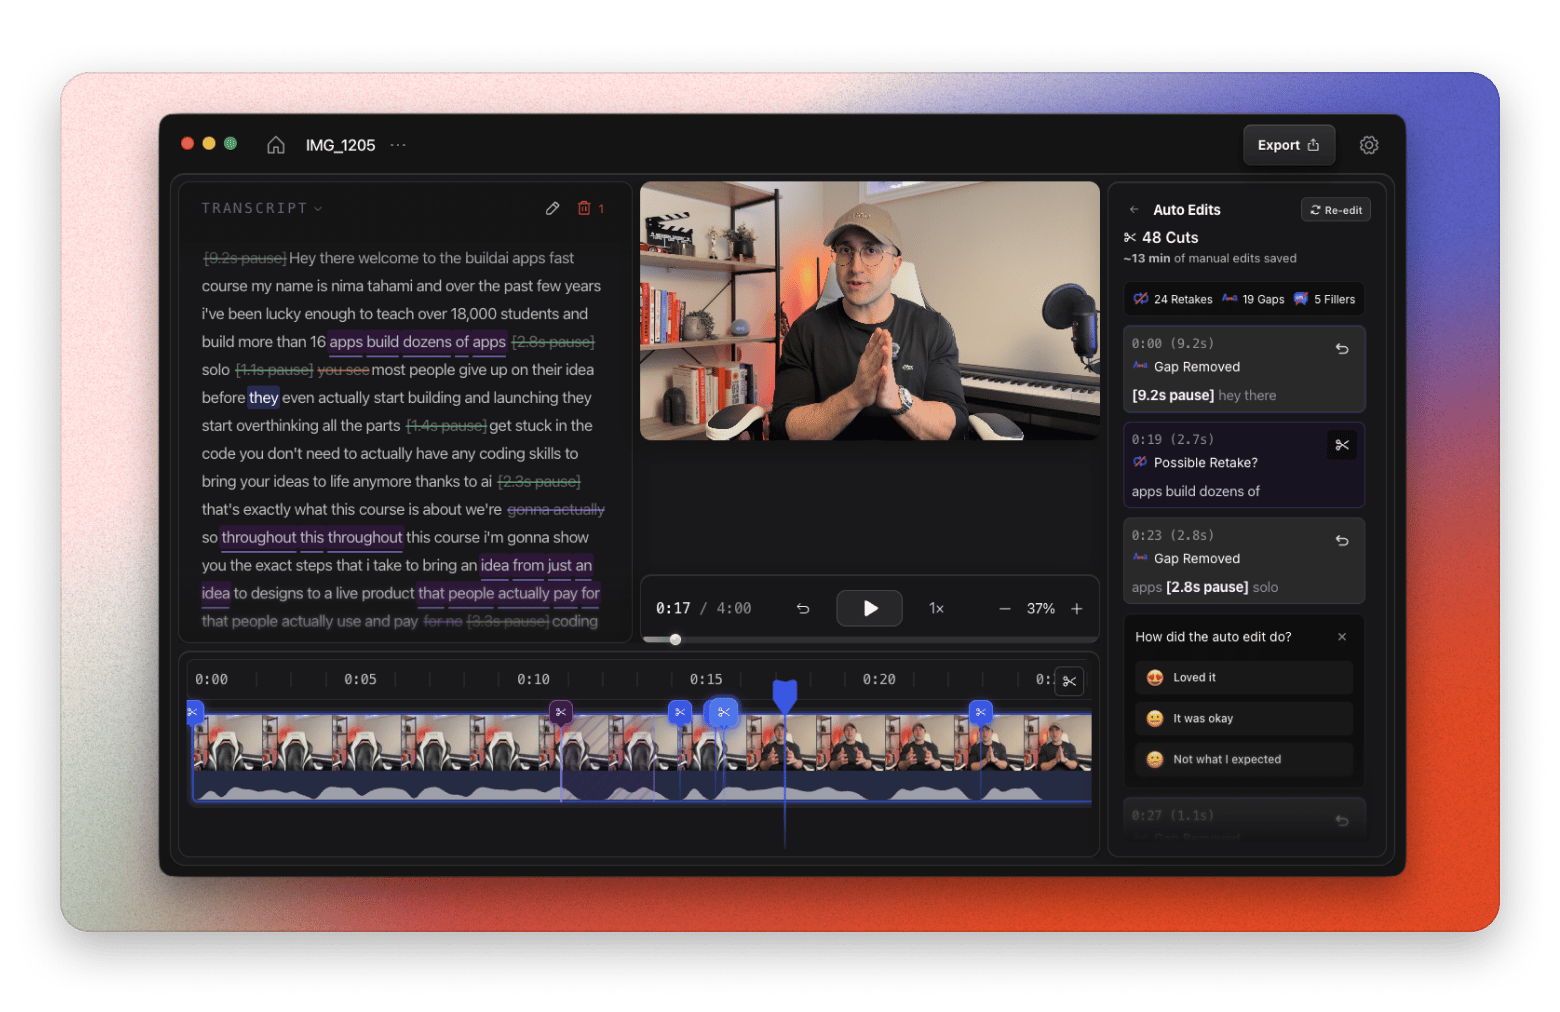Select the It was okay feedback option
The width and height of the screenshot is (1560, 1012).
[1244, 719]
